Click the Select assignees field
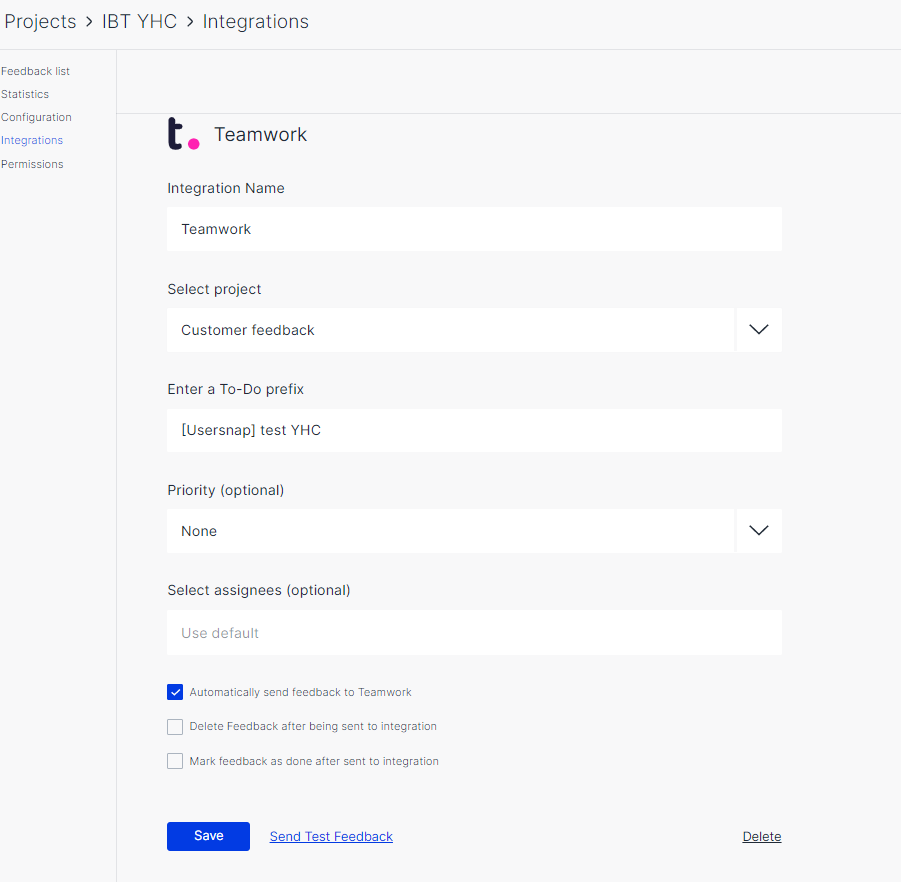 pyautogui.click(x=474, y=633)
